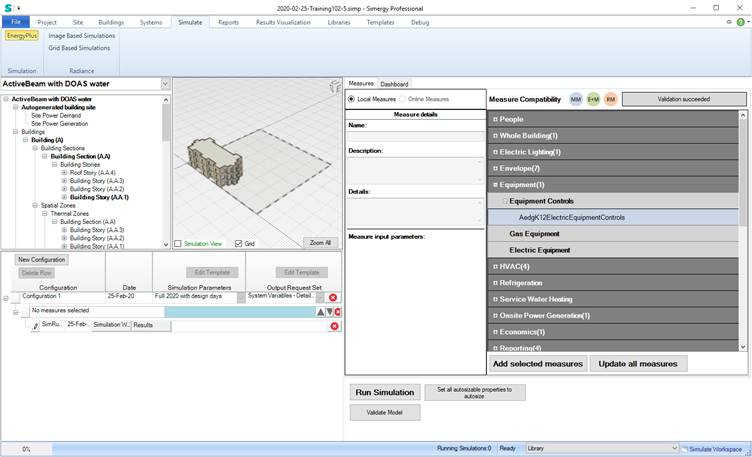Screen dimensions: 752x457
Task: Click the MM measure compatibility badge
Action: coord(576,99)
